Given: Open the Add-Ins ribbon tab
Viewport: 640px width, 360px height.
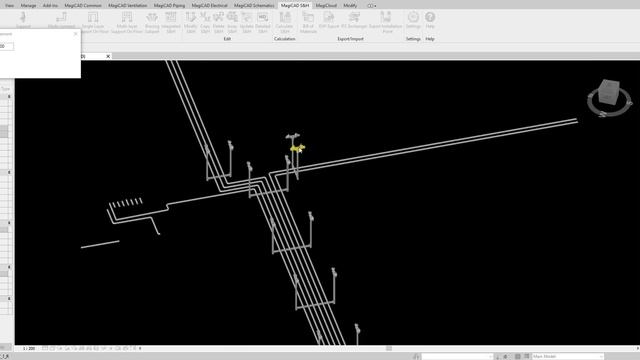Looking at the screenshot, I should point(50,5).
